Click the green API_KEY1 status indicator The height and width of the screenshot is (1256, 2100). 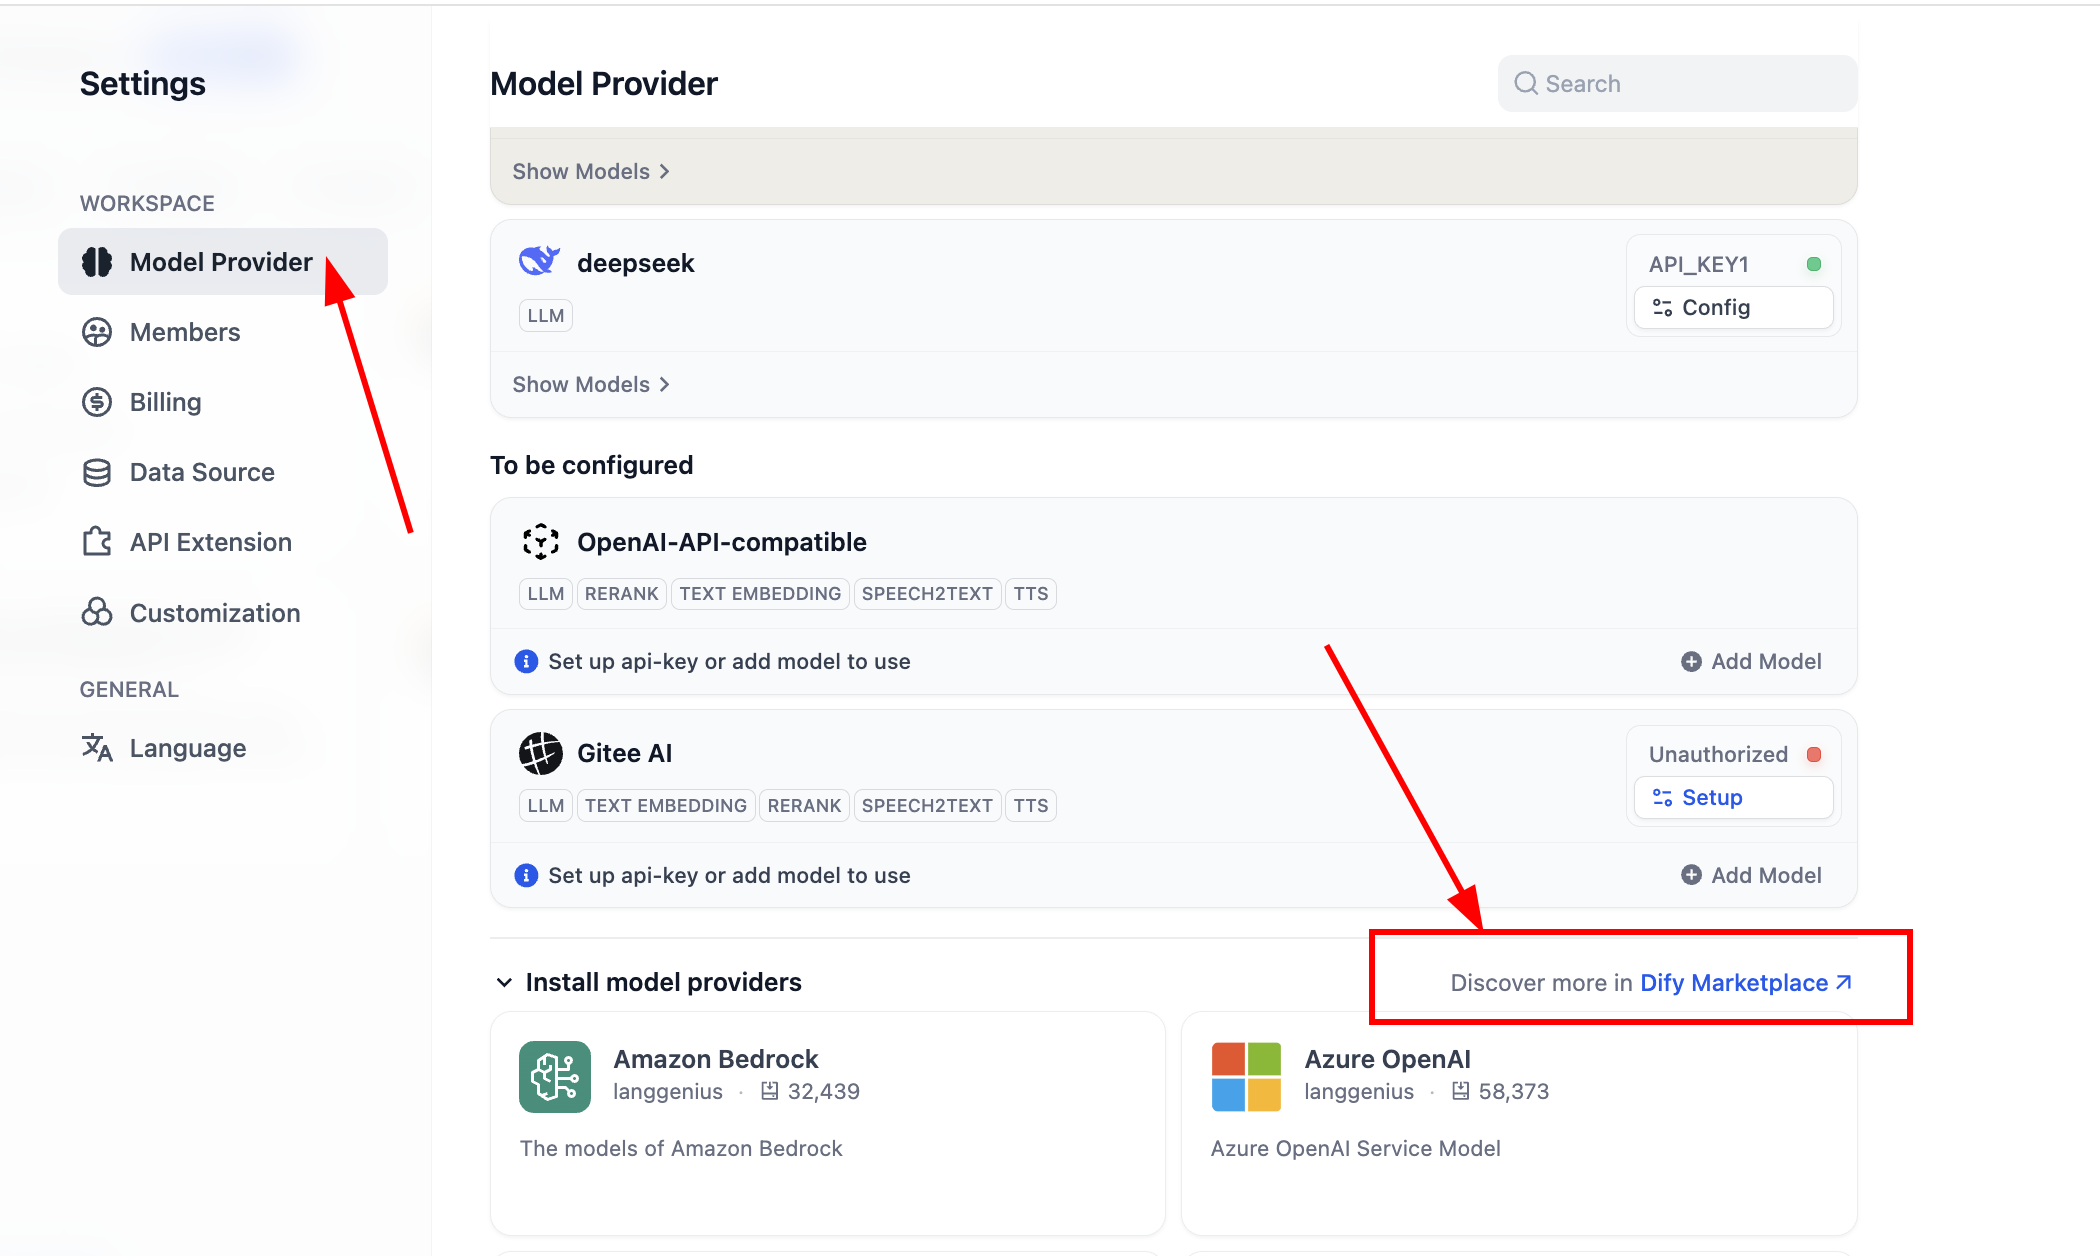pyautogui.click(x=1814, y=264)
